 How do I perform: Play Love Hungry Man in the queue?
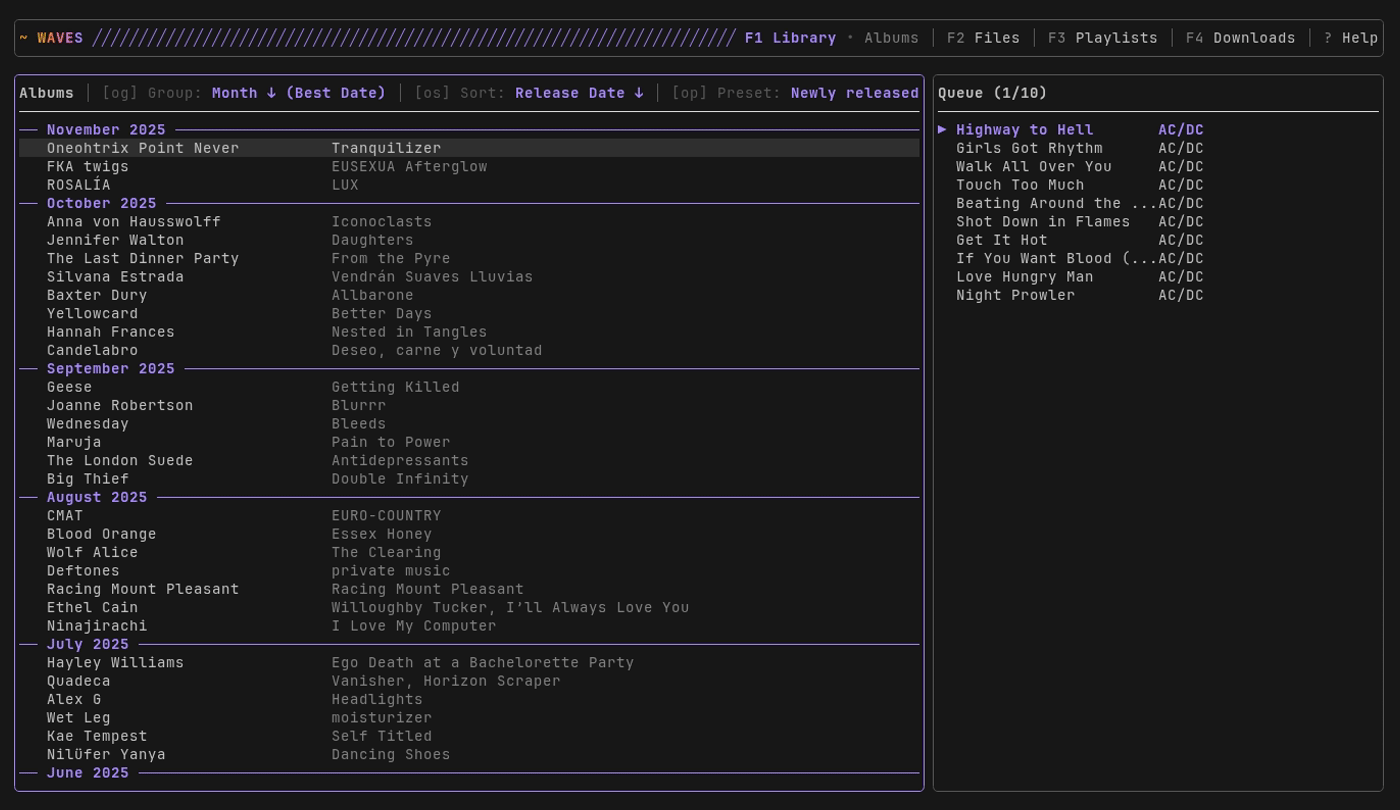pyautogui.click(x=1158, y=277)
